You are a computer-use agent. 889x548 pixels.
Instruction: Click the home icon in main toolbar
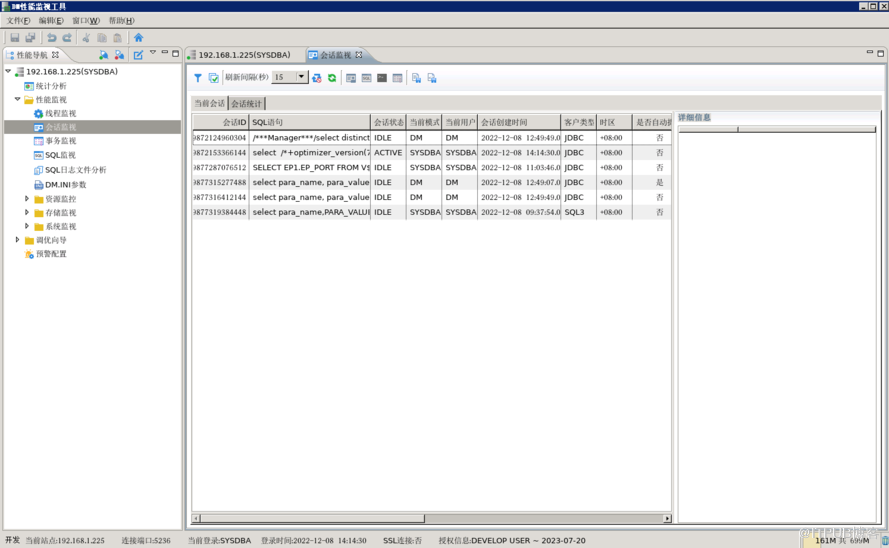coord(139,38)
